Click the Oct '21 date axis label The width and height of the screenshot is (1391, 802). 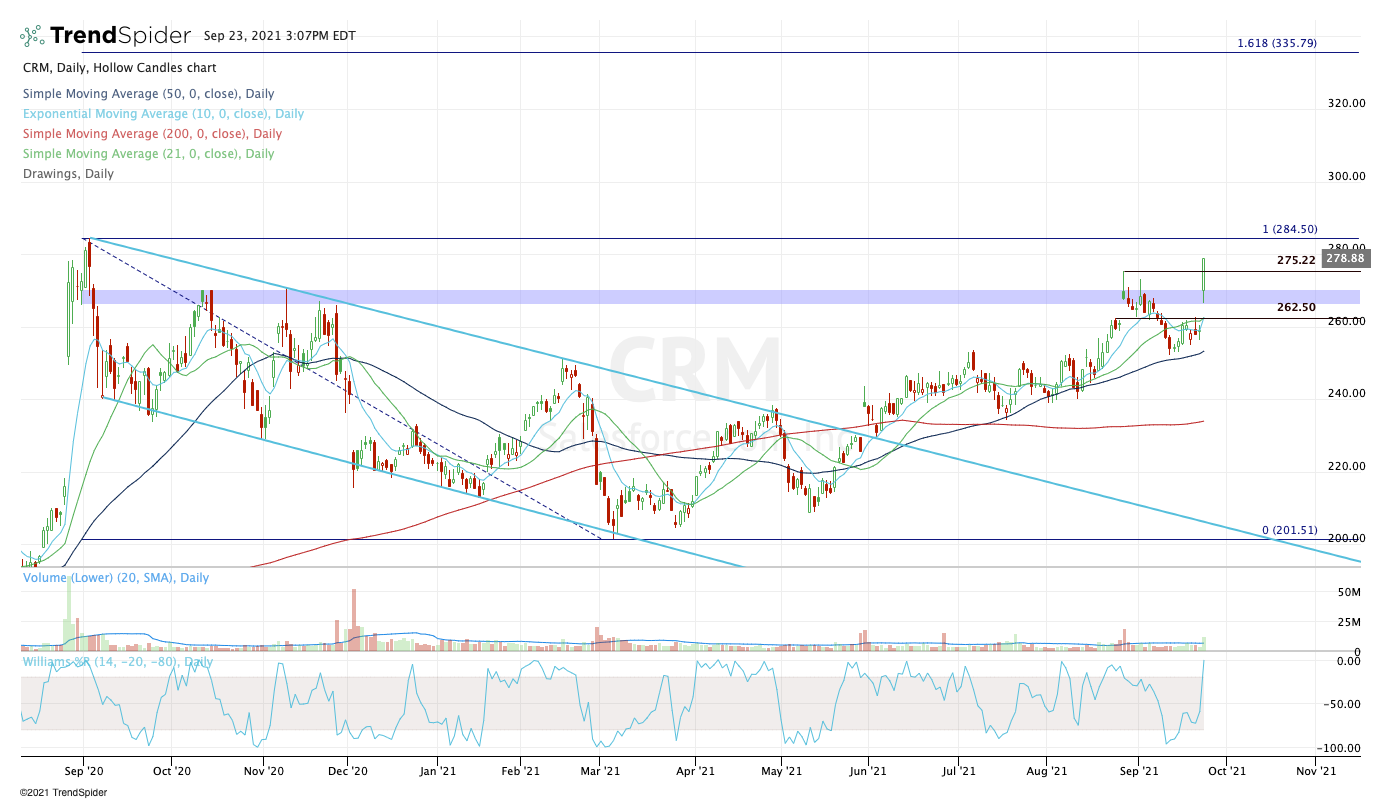coord(1227,771)
